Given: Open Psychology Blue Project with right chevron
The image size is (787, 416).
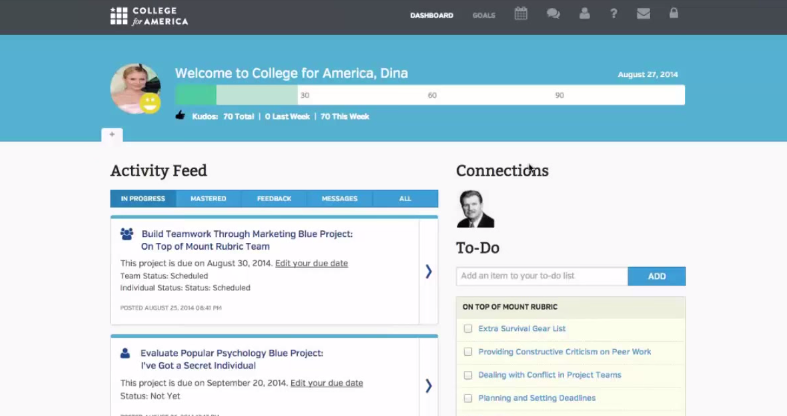Looking at the screenshot, I should point(428,385).
